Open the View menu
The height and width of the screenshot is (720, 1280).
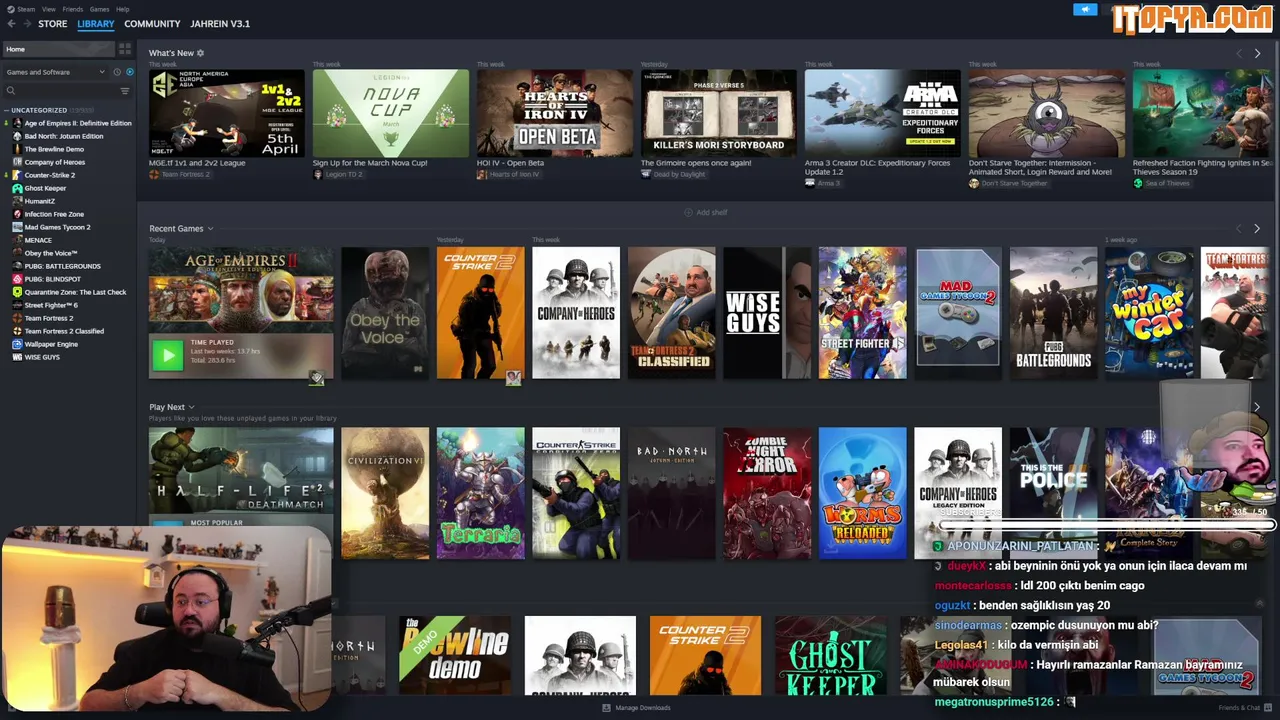tap(49, 9)
